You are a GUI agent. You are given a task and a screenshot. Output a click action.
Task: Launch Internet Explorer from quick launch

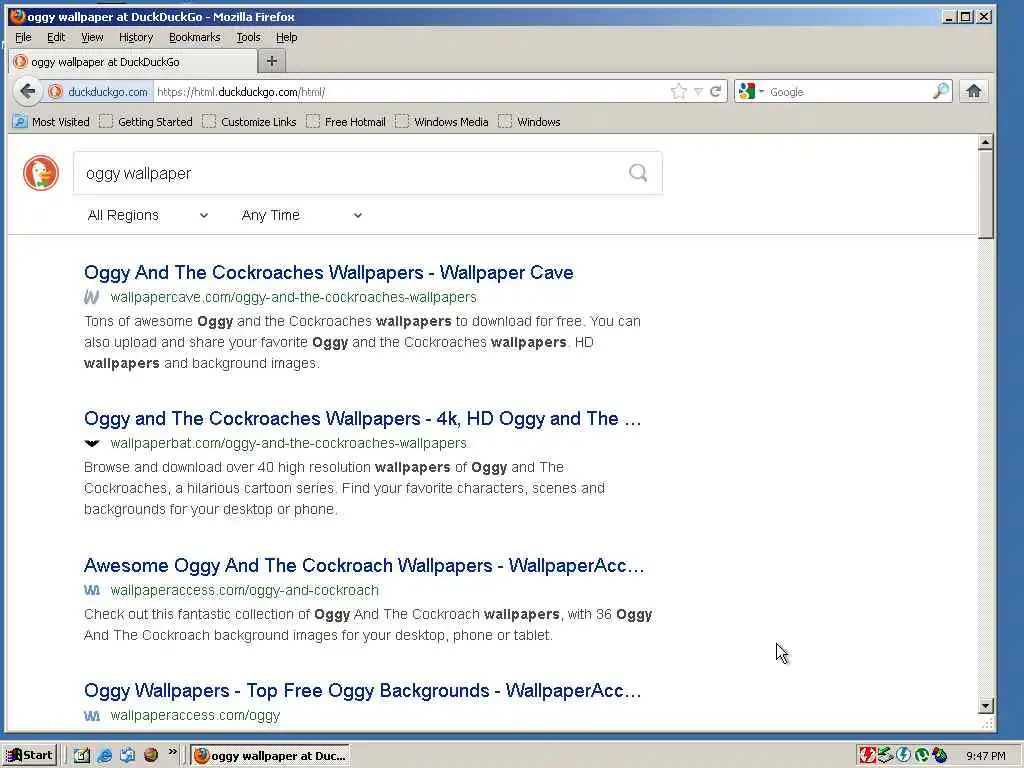[x=104, y=756]
